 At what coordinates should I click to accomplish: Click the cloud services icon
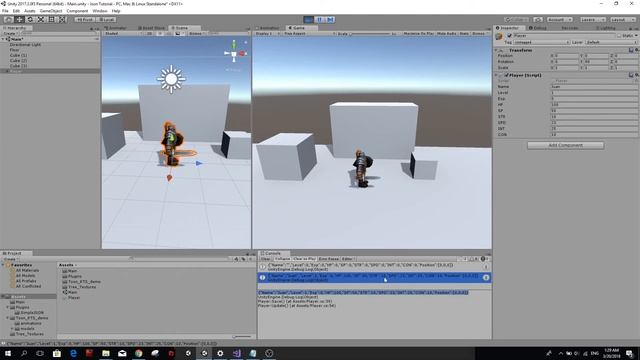[x=538, y=19]
